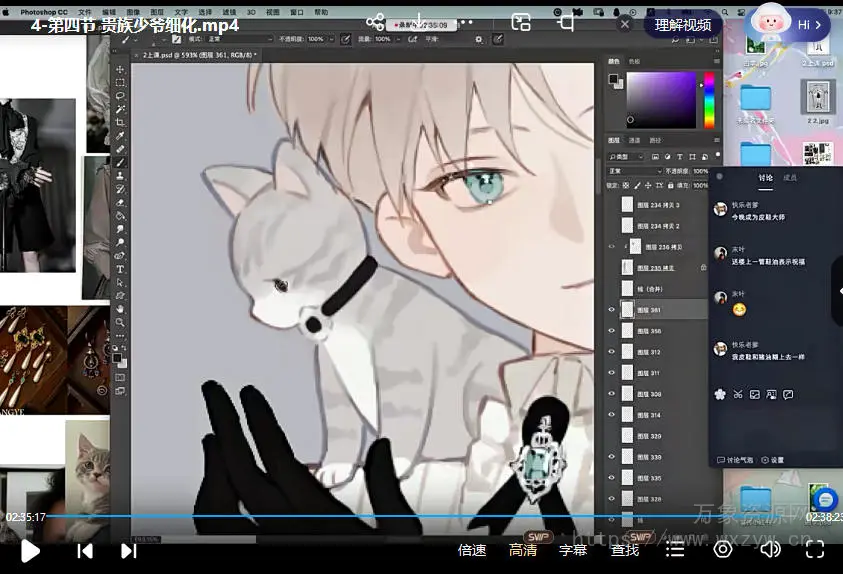Click the 倍速 playback speed button

[x=472, y=550]
